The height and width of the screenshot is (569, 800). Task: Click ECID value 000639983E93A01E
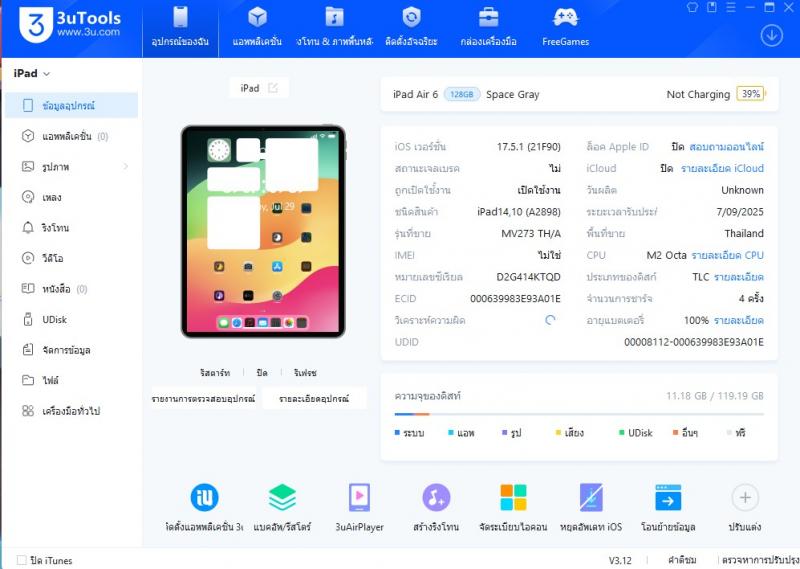click(x=515, y=299)
